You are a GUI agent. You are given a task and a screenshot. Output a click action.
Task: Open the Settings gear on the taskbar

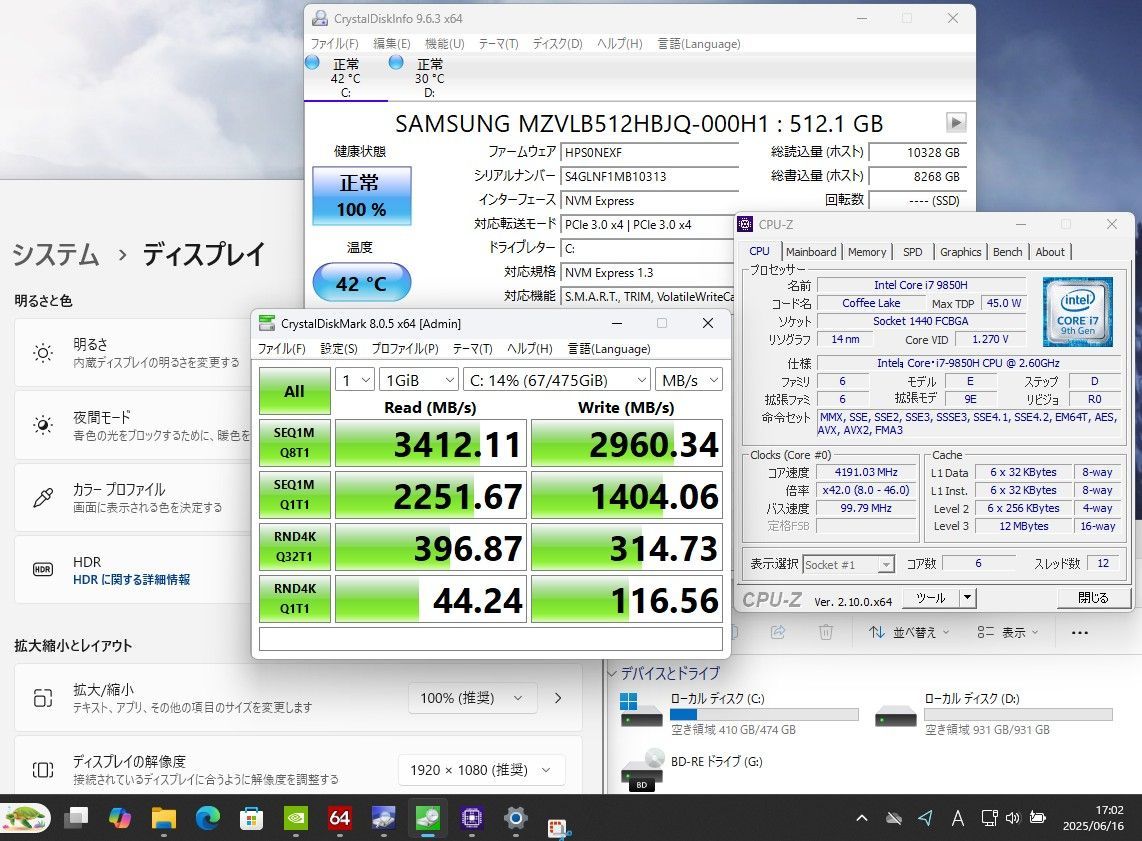(515, 818)
